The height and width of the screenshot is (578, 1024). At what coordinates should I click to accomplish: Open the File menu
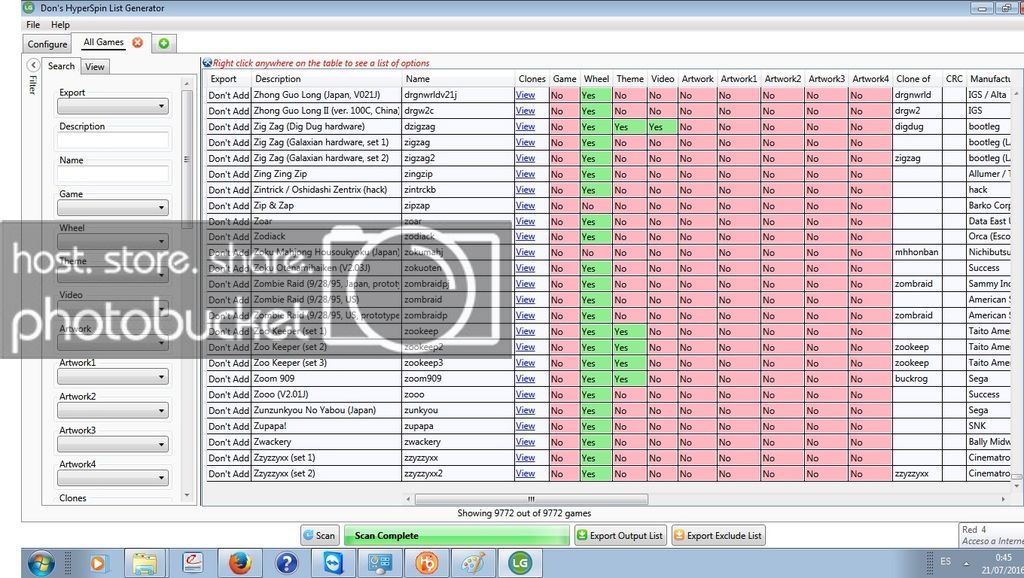coord(33,24)
